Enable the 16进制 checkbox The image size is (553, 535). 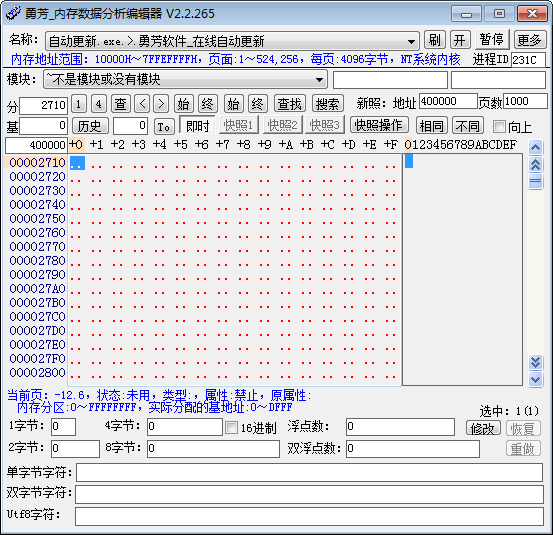point(231,428)
